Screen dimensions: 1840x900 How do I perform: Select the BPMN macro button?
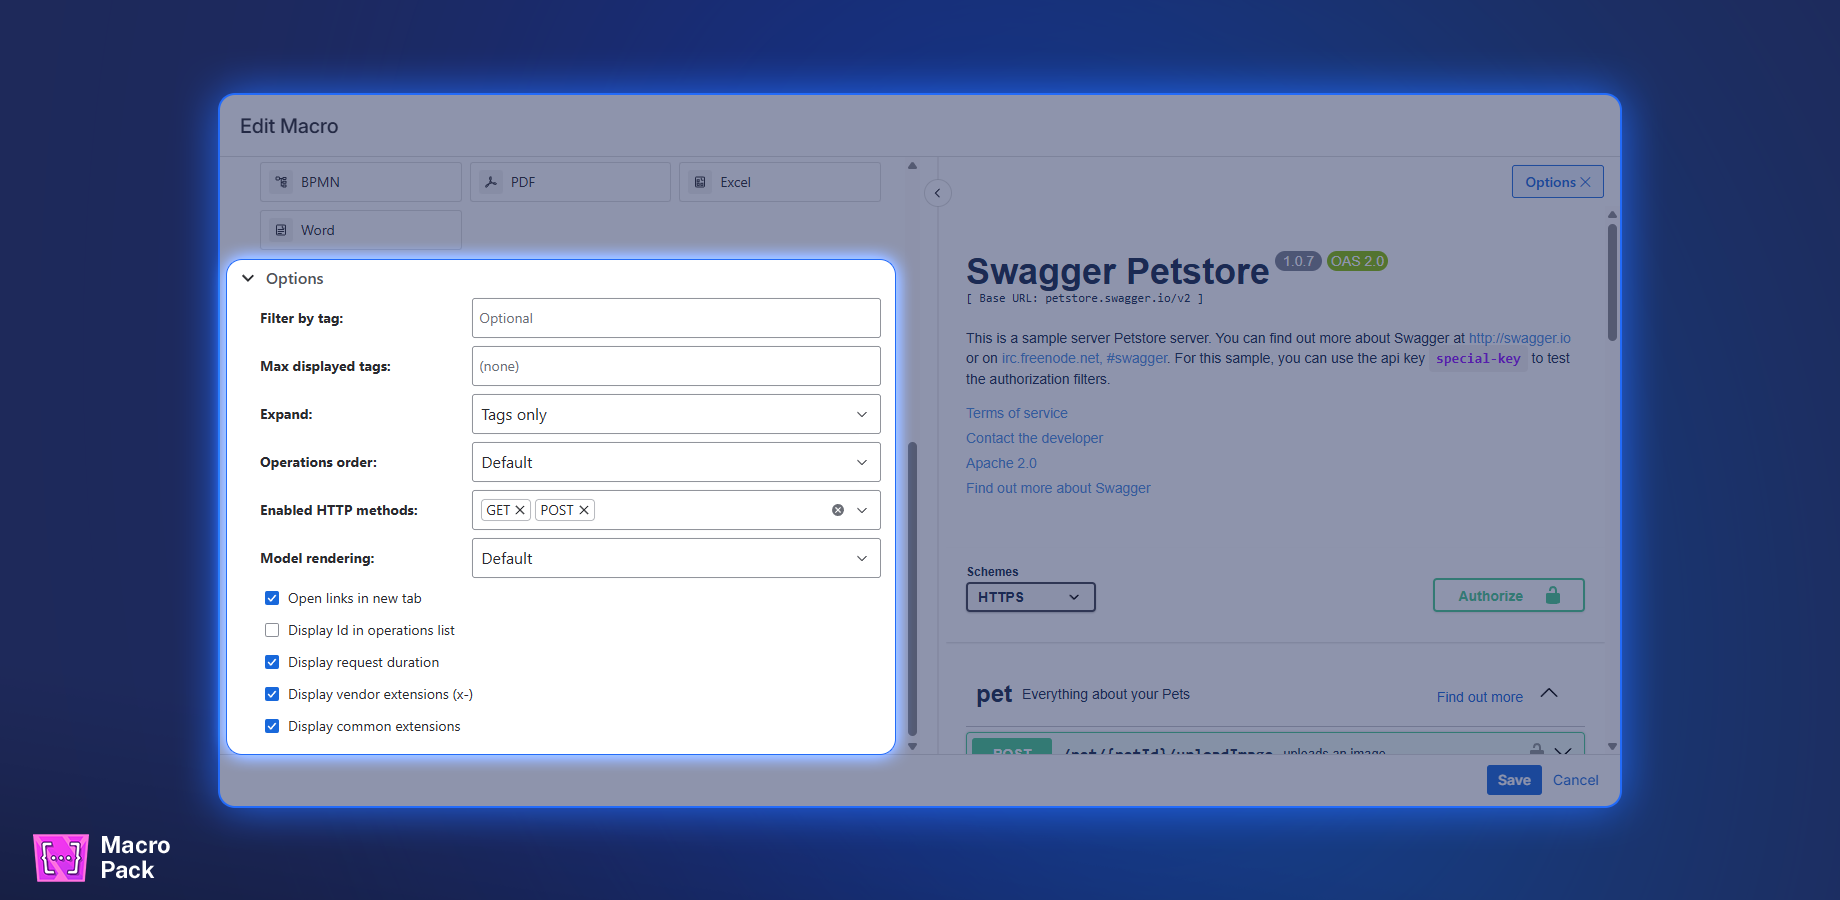pyautogui.click(x=361, y=182)
